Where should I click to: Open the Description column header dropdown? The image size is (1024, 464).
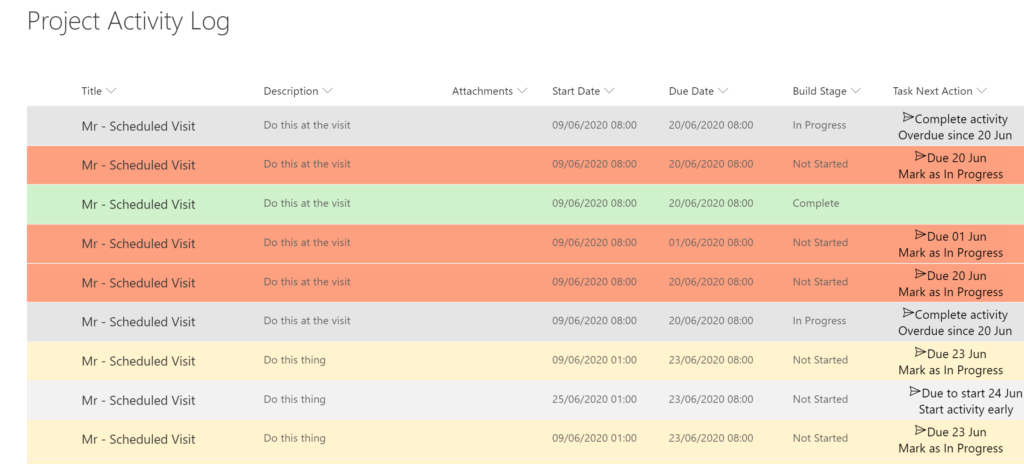pyautogui.click(x=327, y=91)
